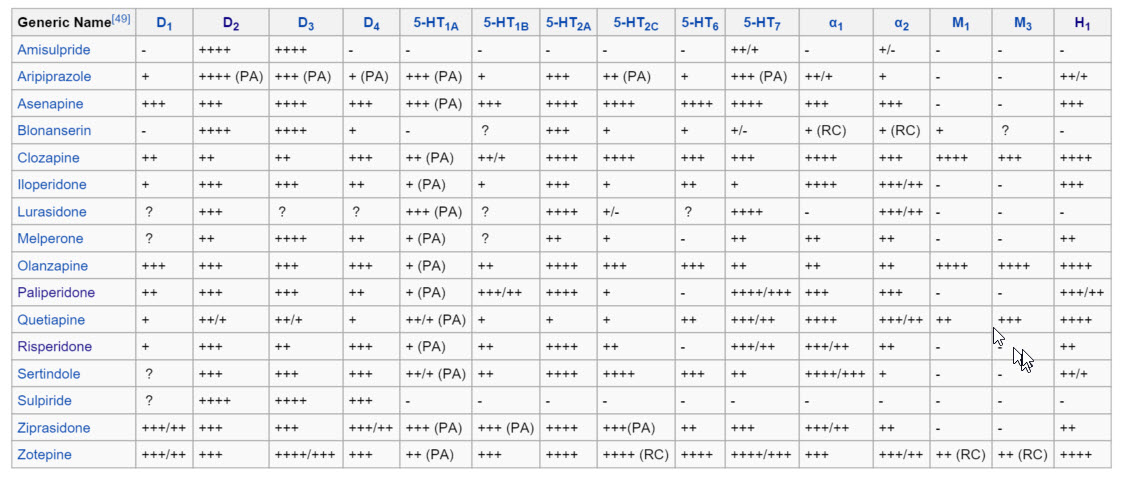Click the 5-HT2A column header link
The height and width of the screenshot is (480, 1123).
(569, 24)
